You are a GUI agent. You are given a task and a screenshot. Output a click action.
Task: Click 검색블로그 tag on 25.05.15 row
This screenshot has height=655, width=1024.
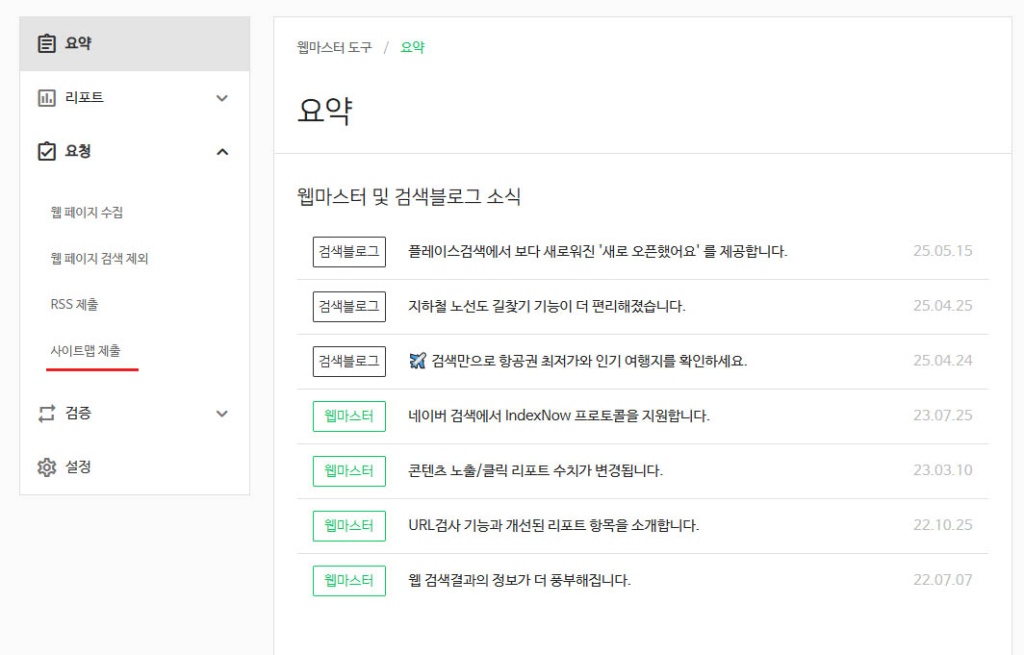point(349,252)
